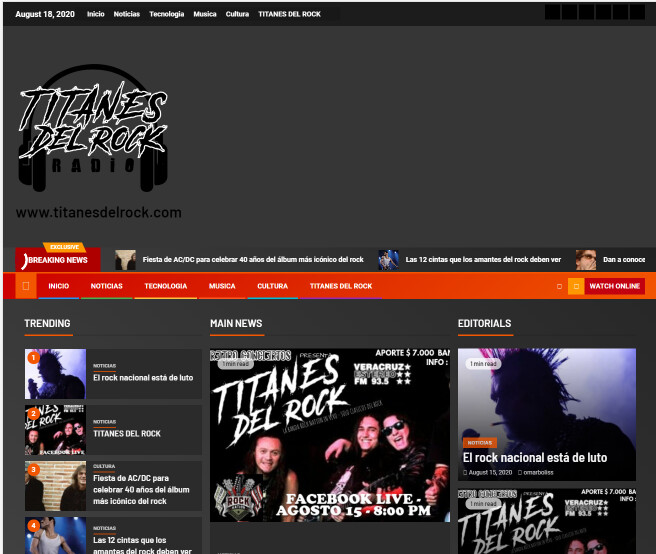Screen dimensions: 656x554
Task: Click trending thumbnail number 2 Titanes del Rock poster
Action: [x=55, y=430]
